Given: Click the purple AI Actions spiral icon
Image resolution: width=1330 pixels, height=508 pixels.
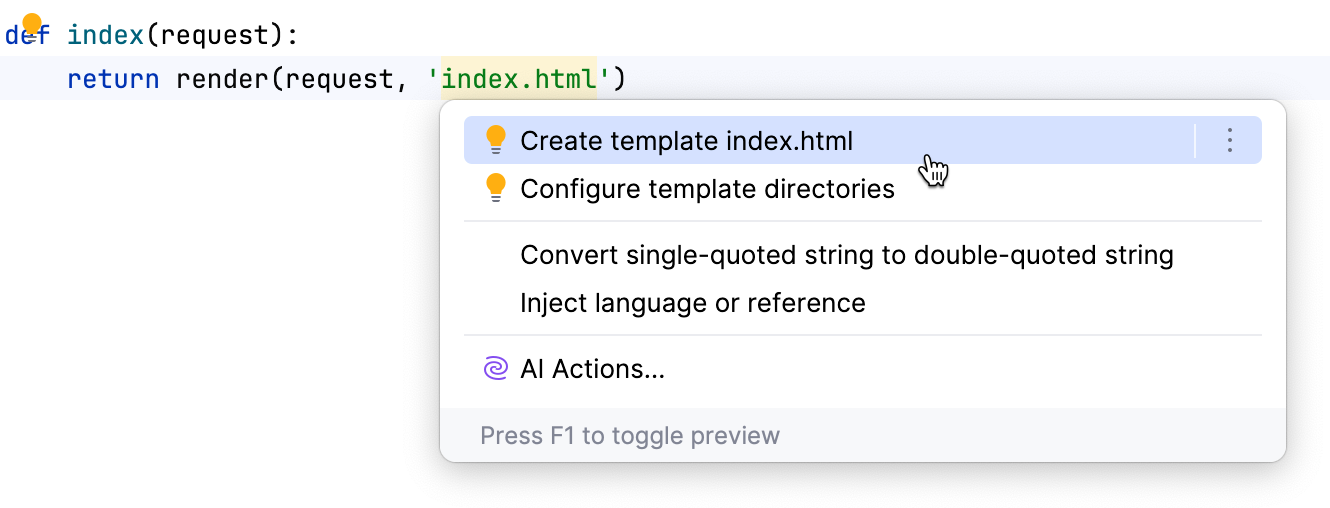Looking at the screenshot, I should tap(495, 369).
